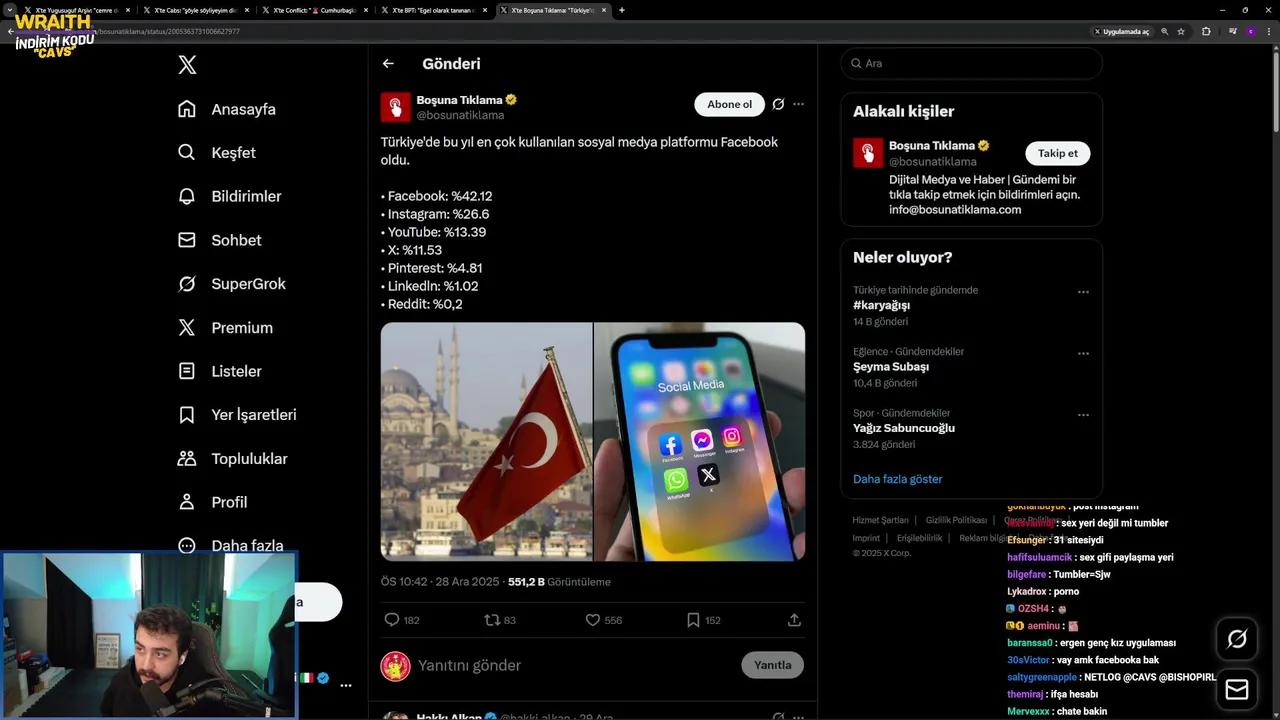Image resolution: width=1280 pixels, height=720 pixels.
Task: Expand the Daha fazla menu
Action: [230, 546]
